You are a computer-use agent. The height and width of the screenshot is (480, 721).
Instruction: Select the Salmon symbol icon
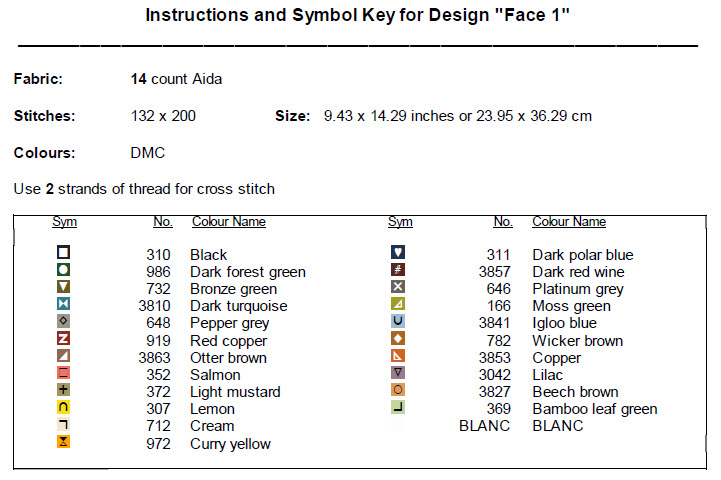tap(64, 374)
